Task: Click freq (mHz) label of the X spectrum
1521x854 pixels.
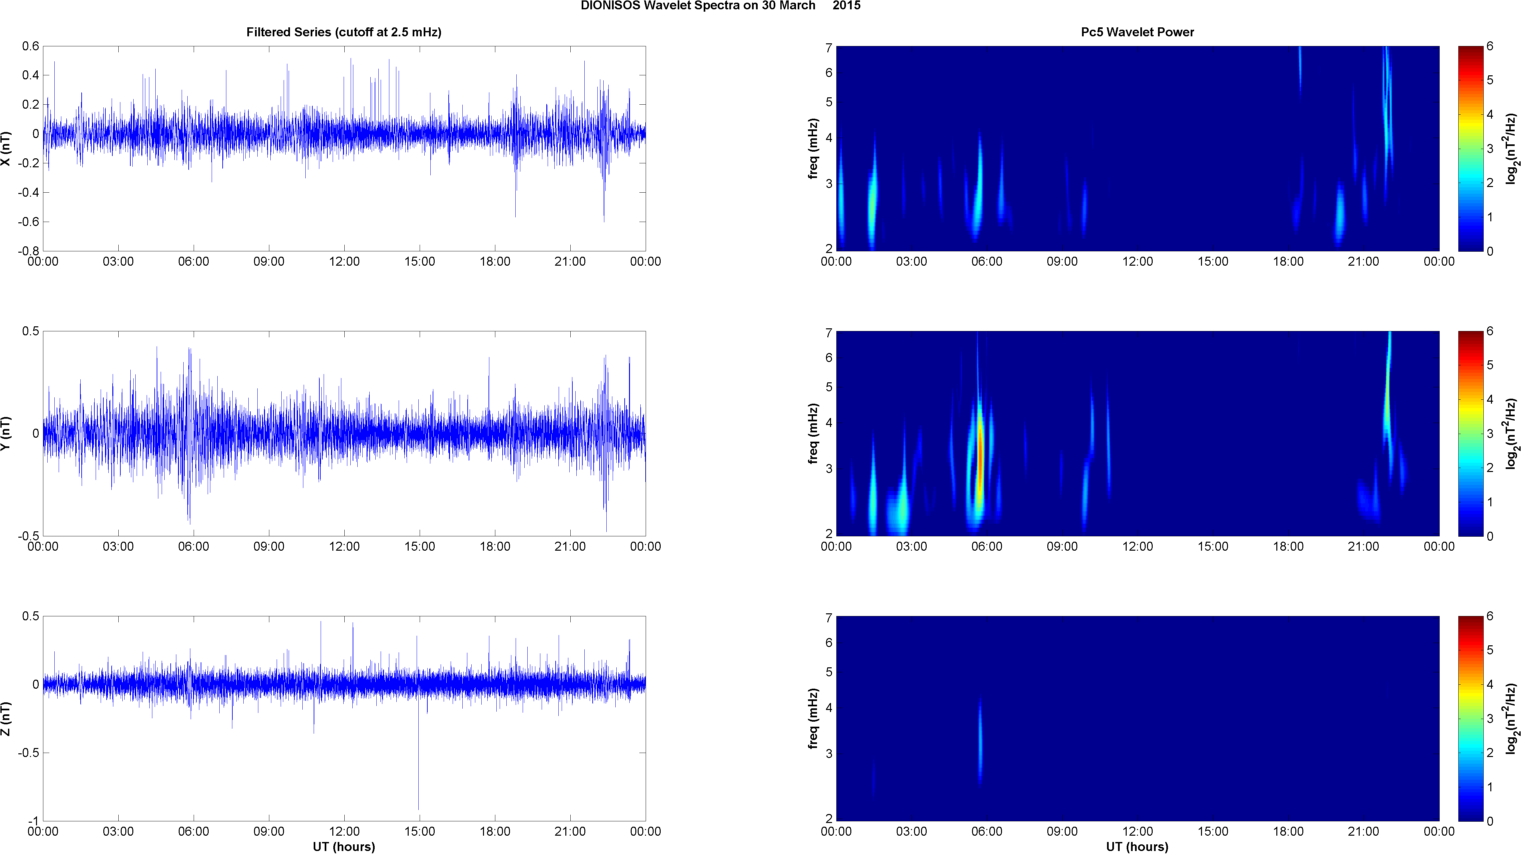Action: (814, 148)
